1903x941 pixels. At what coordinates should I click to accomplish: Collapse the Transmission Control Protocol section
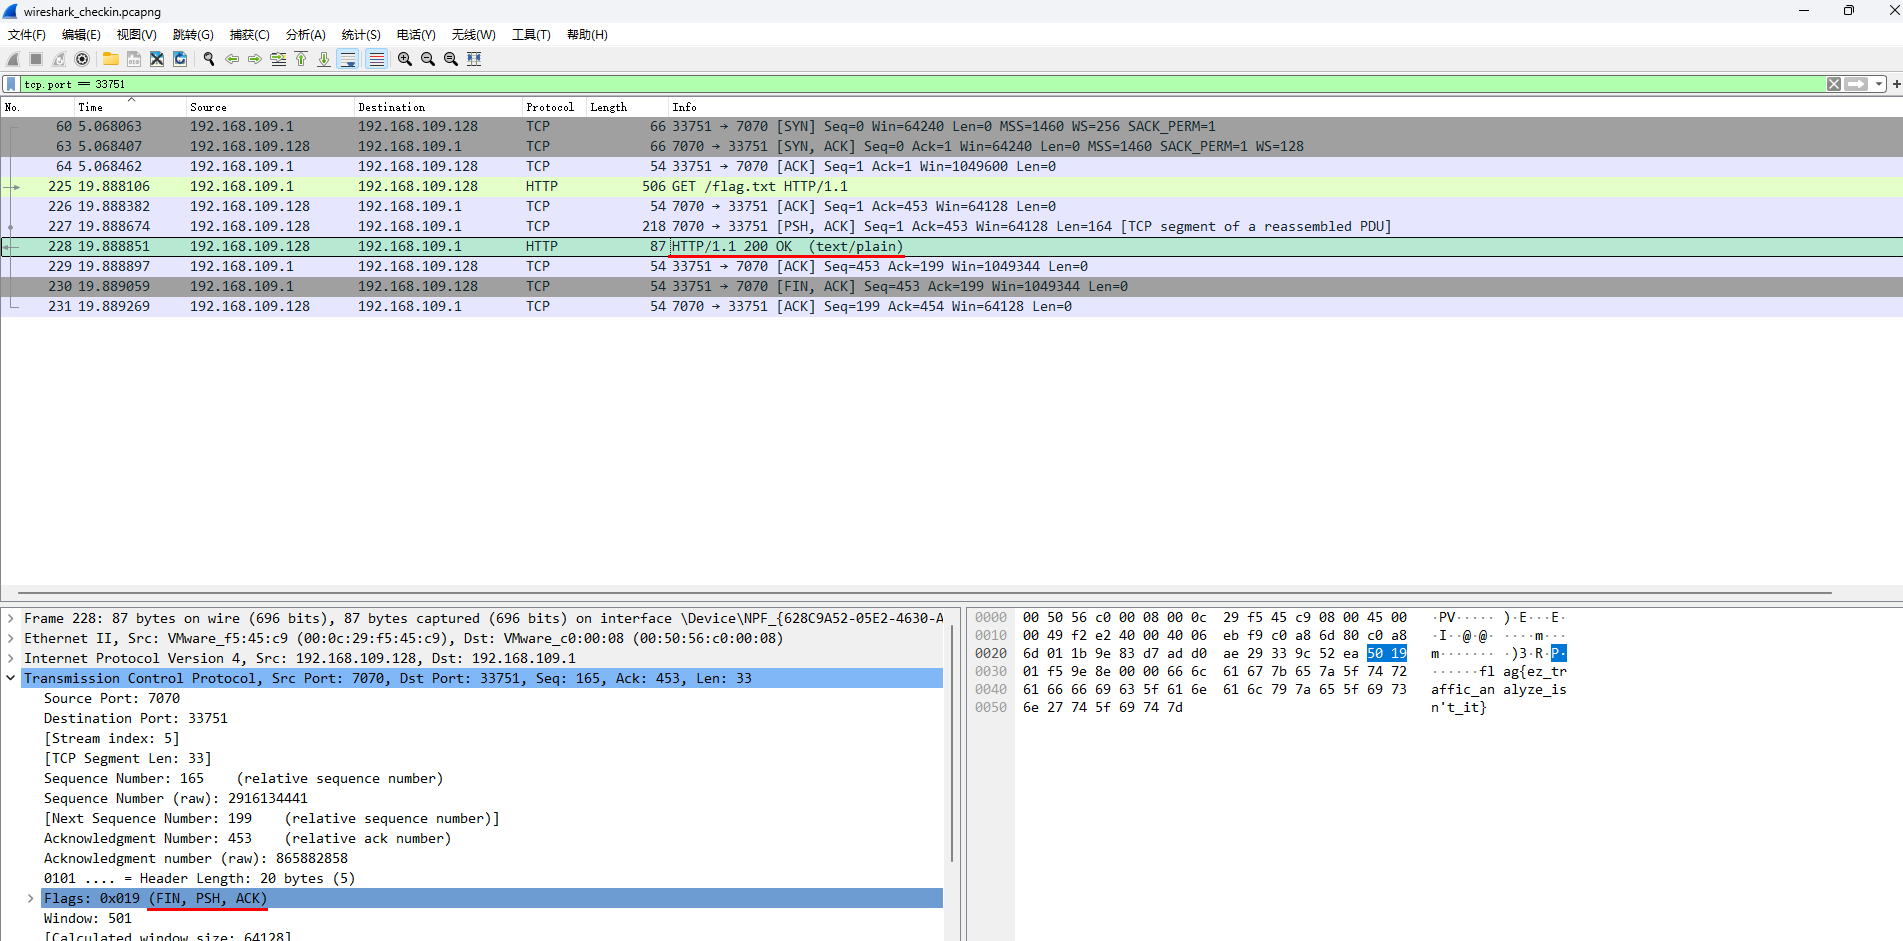(11, 678)
